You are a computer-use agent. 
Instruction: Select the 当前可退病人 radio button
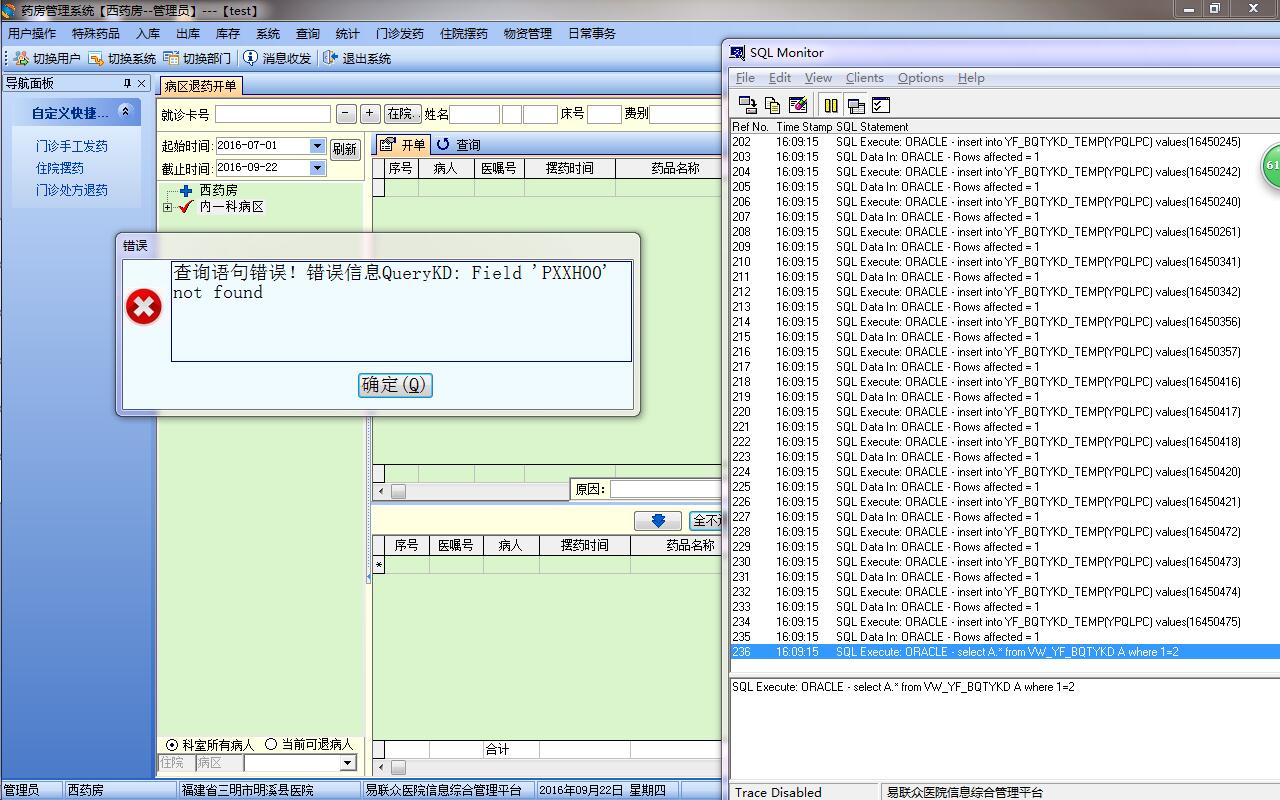tap(271, 745)
